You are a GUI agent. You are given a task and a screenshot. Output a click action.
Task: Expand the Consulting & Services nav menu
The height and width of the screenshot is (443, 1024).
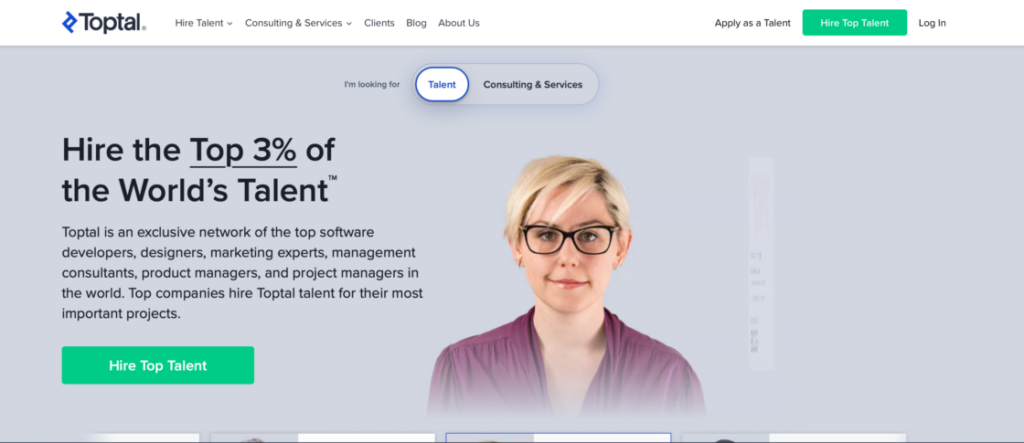click(x=298, y=23)
